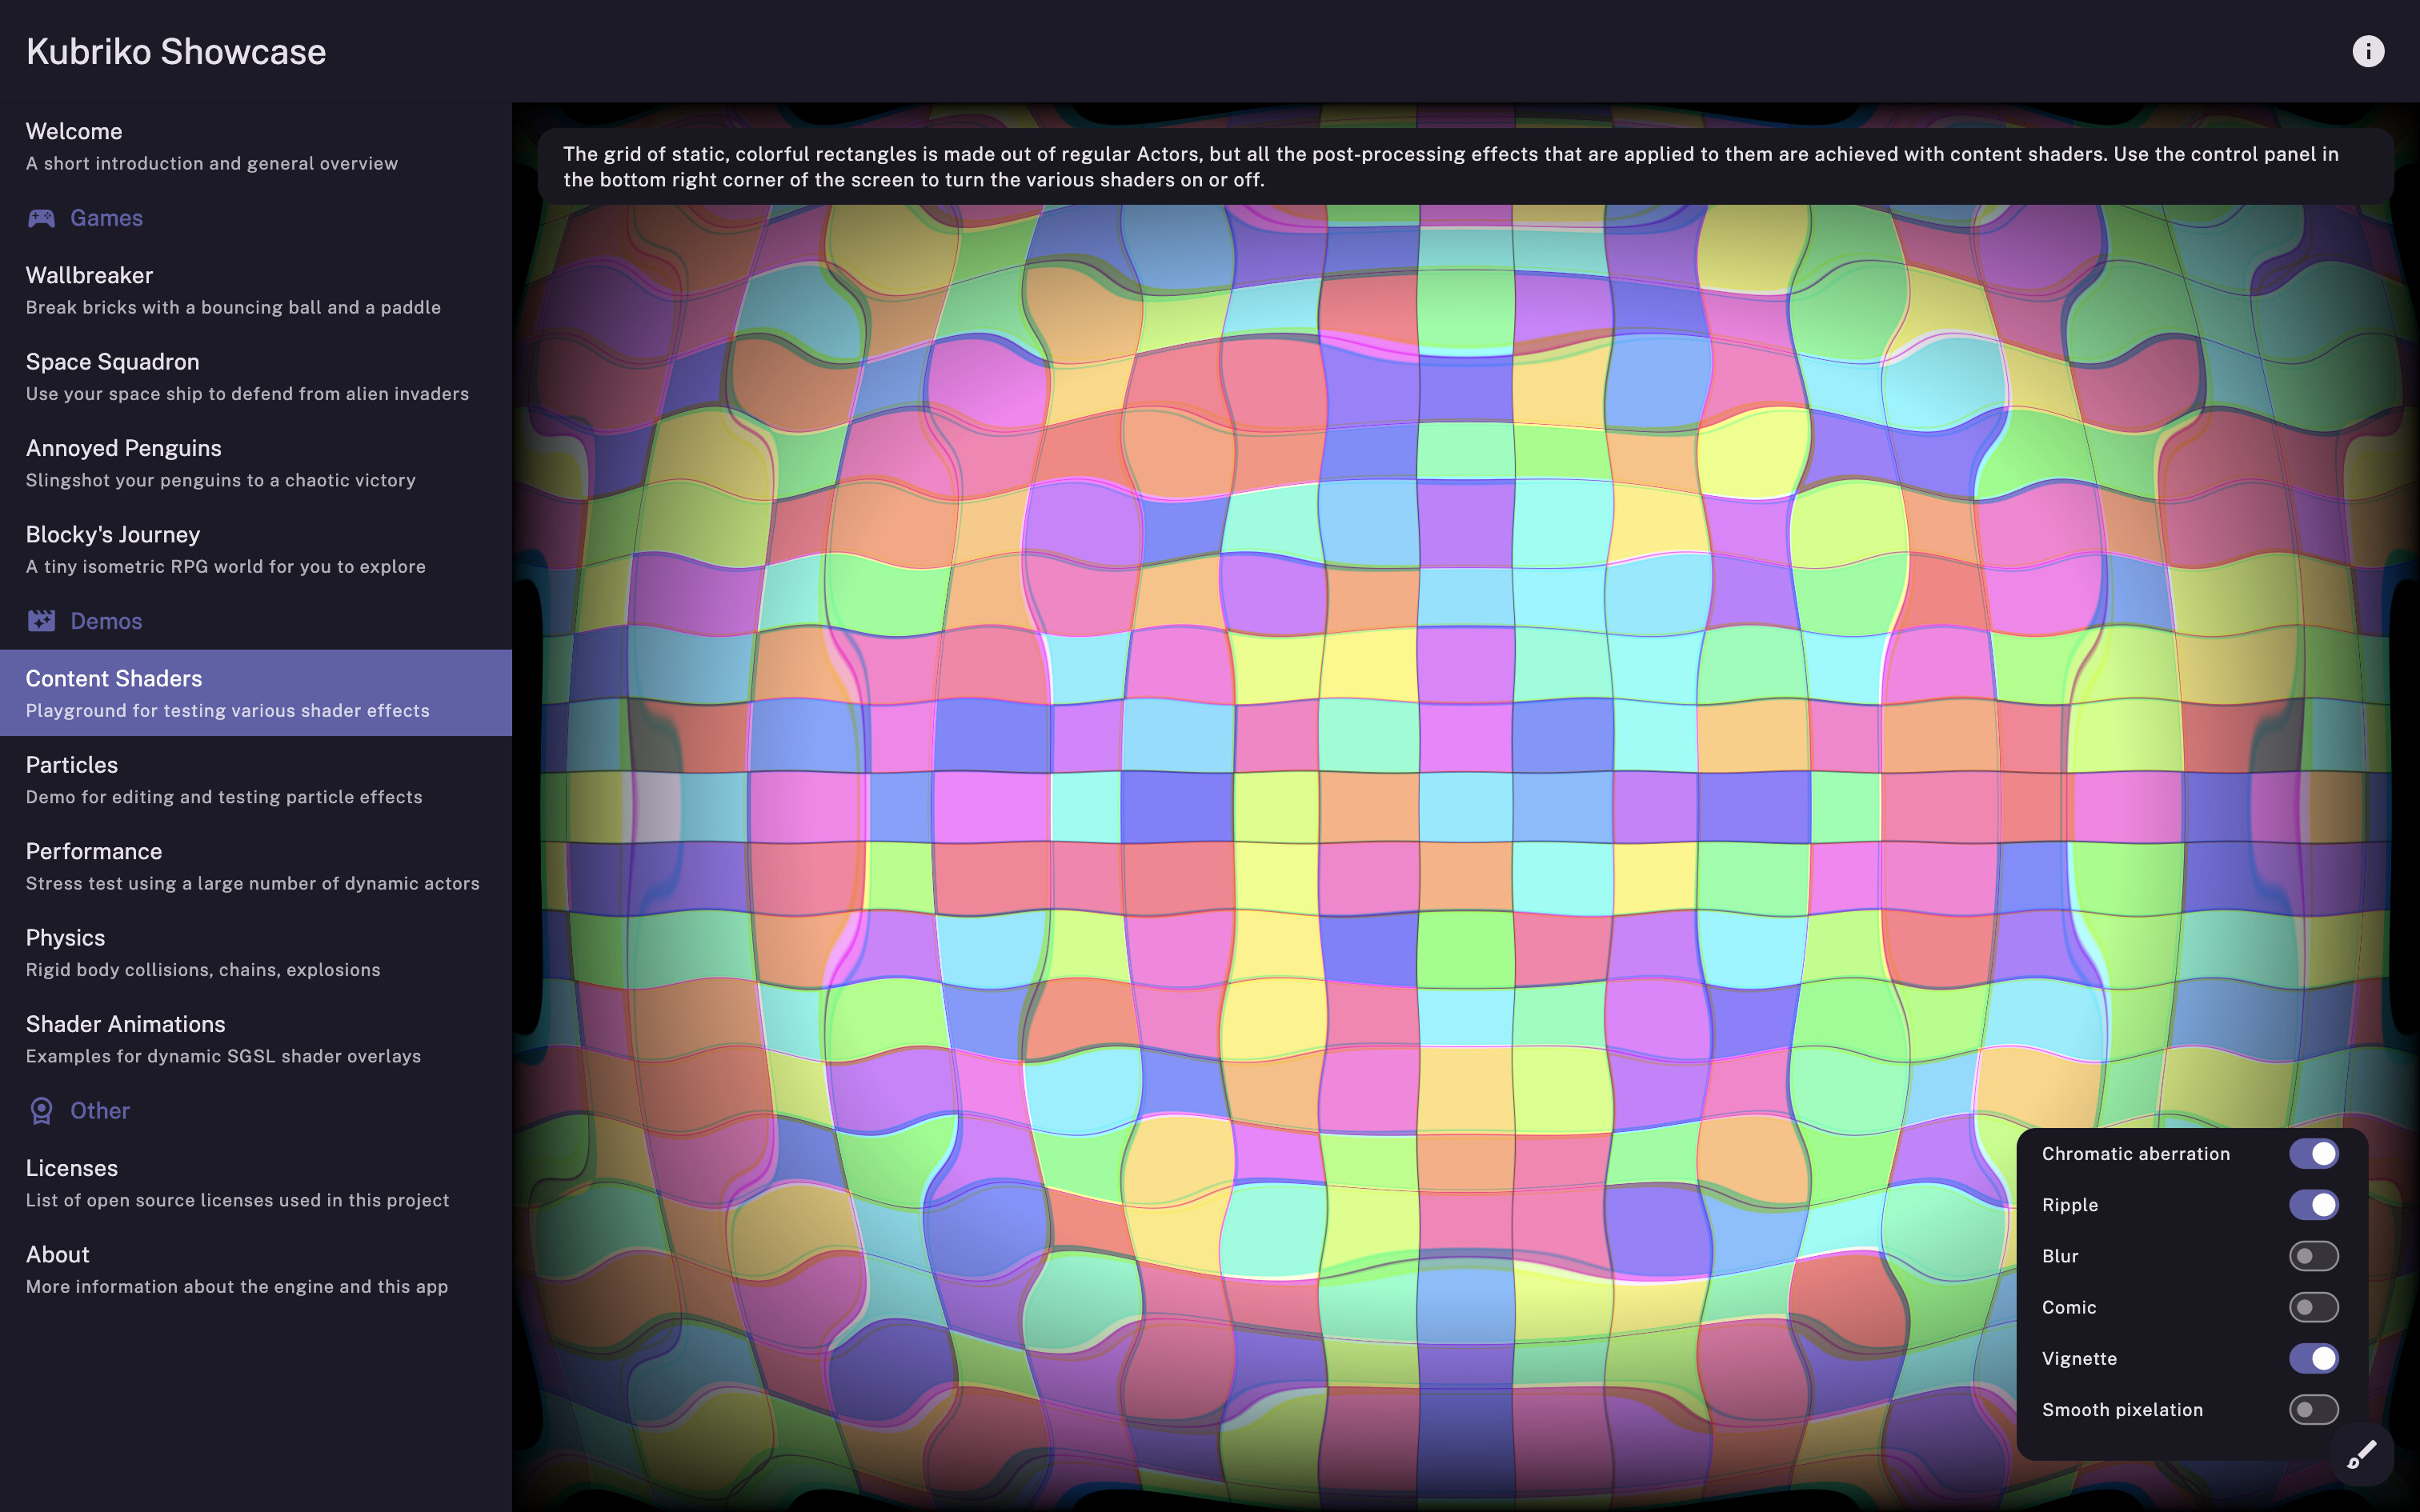Enable the Blur shader
Screen dimensions: 2420x1512
pyautogui.click(x=2315, y=1256)
